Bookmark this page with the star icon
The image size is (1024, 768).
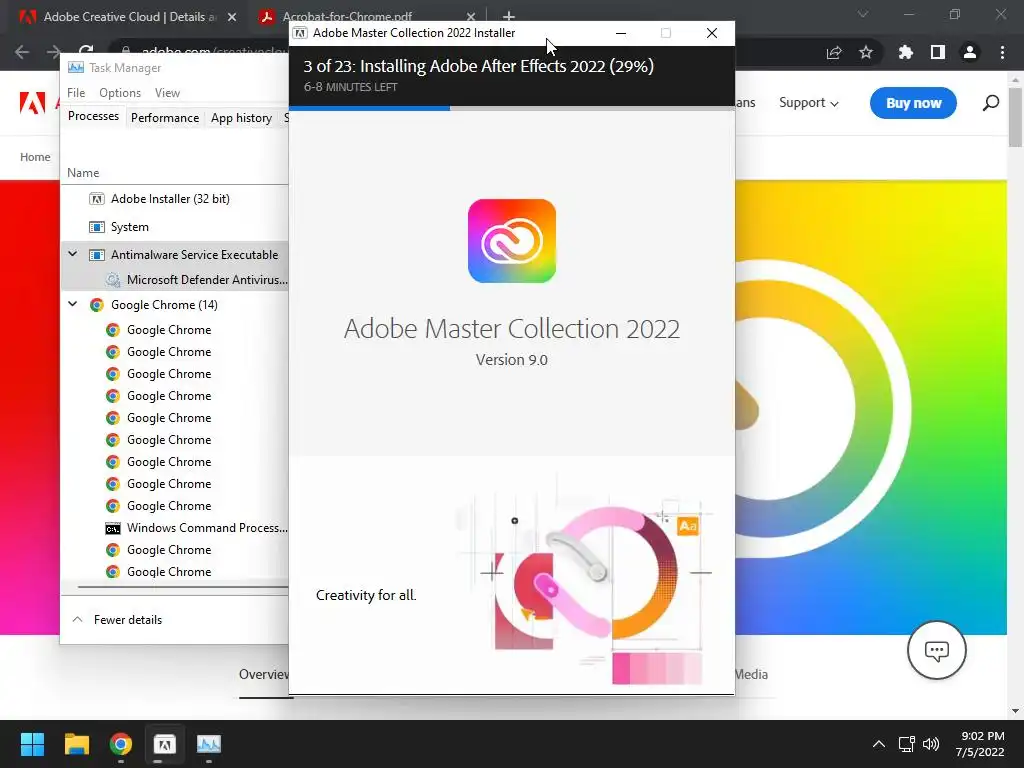[866, 52]
